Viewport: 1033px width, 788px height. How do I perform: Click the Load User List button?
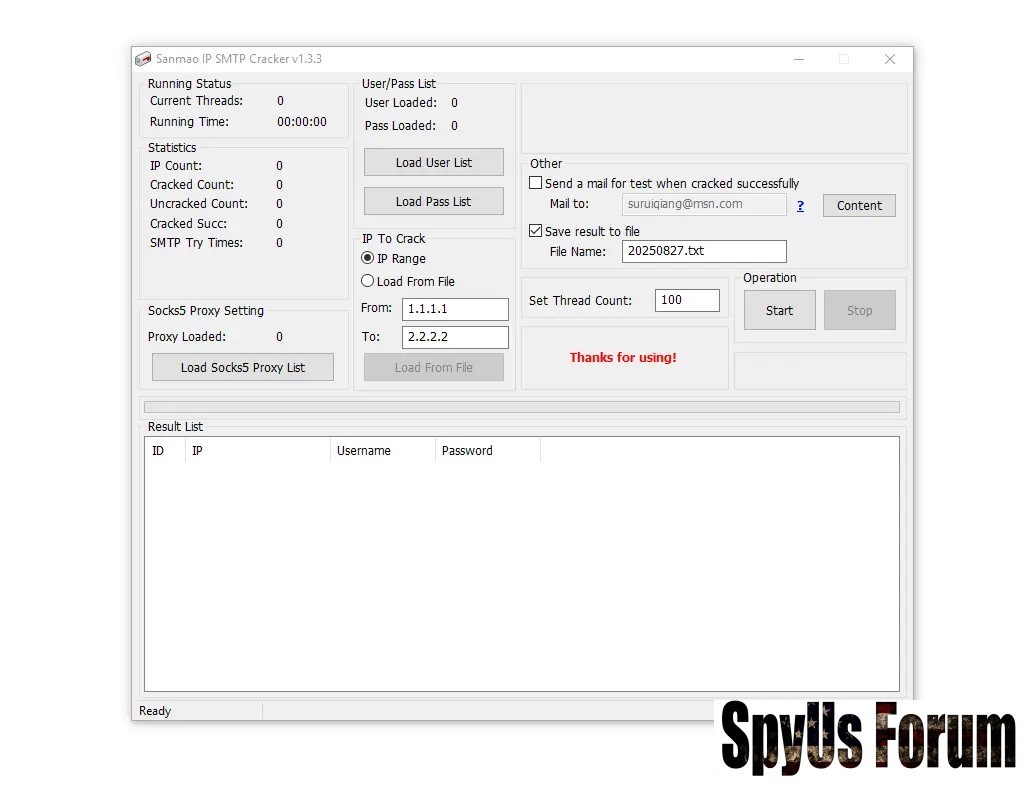[x=433, y=162]
